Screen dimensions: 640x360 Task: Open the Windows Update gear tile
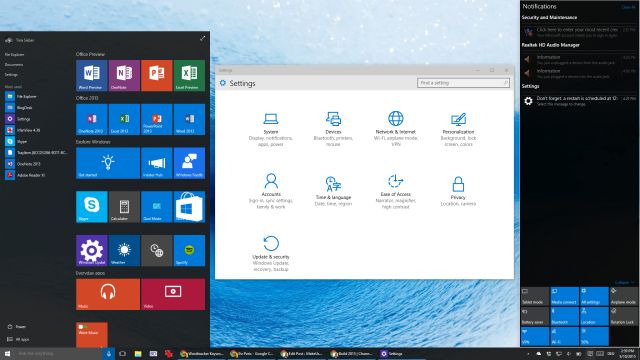(x=92, y=251)
